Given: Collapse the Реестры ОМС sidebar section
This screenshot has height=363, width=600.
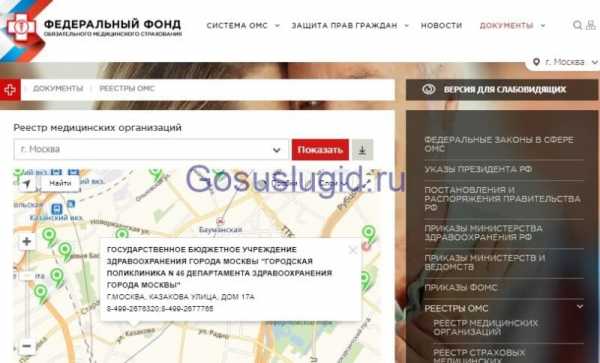Looking at the screenshot, I should click(580, 307).
